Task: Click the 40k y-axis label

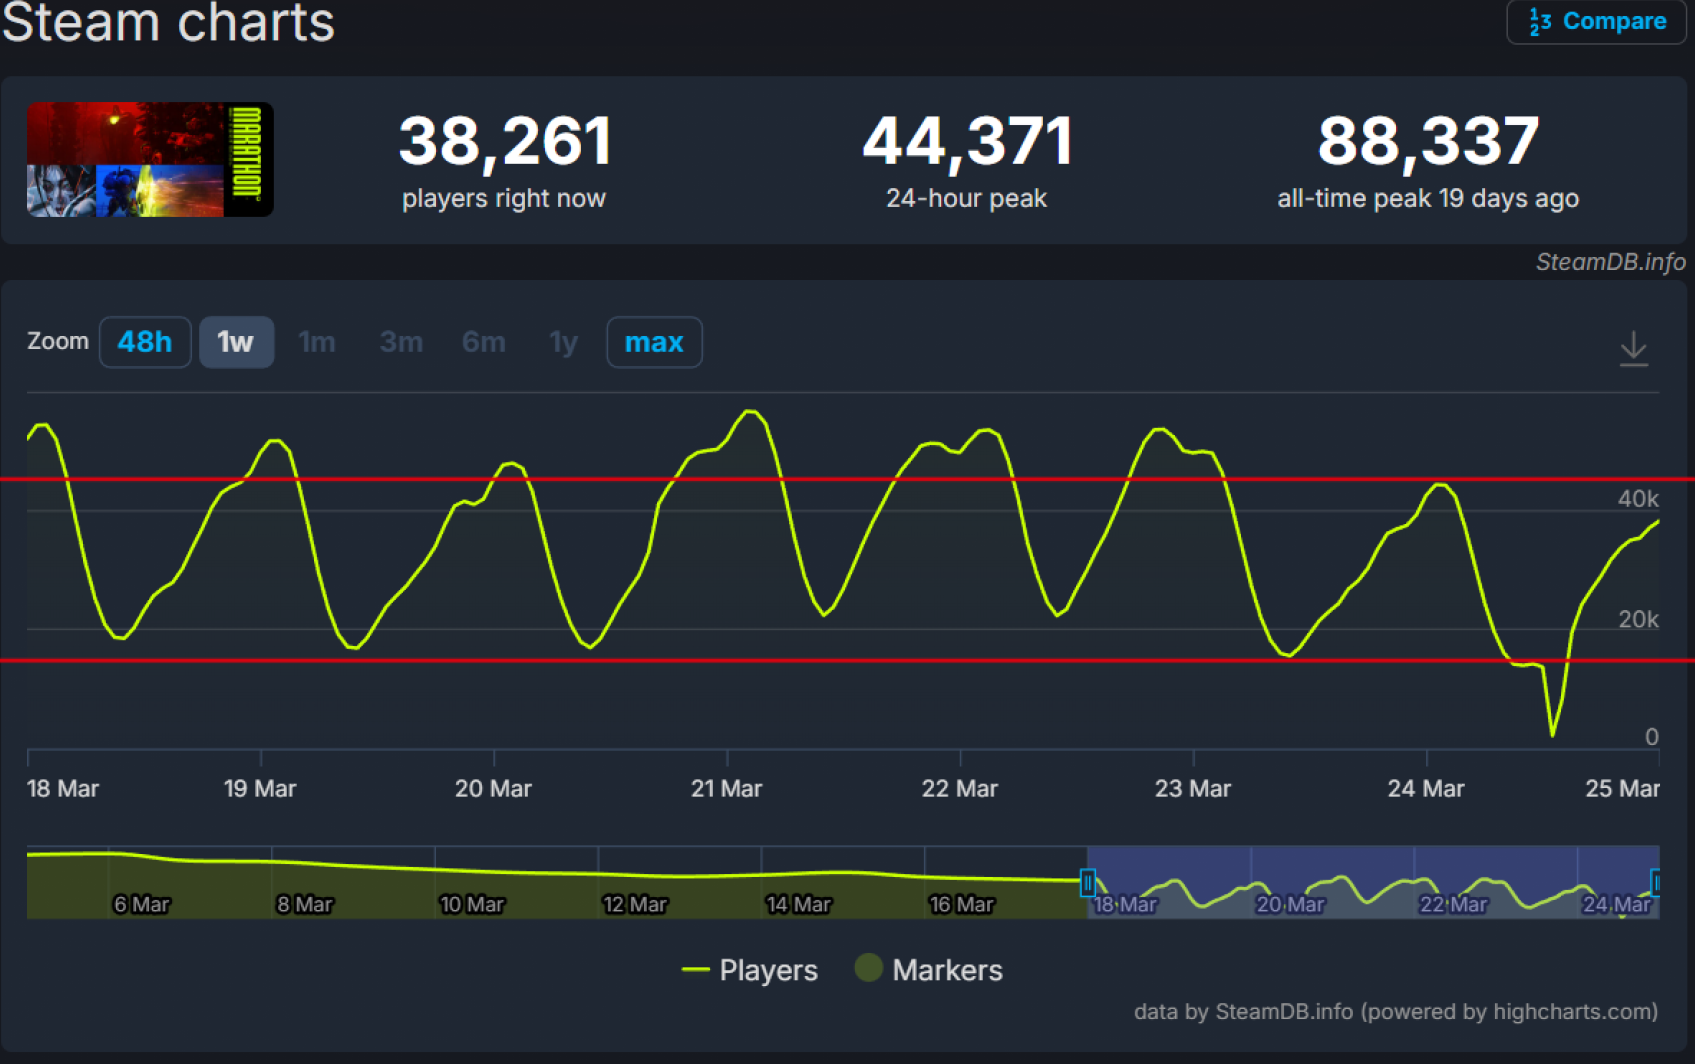Action: click(1638, 499)
